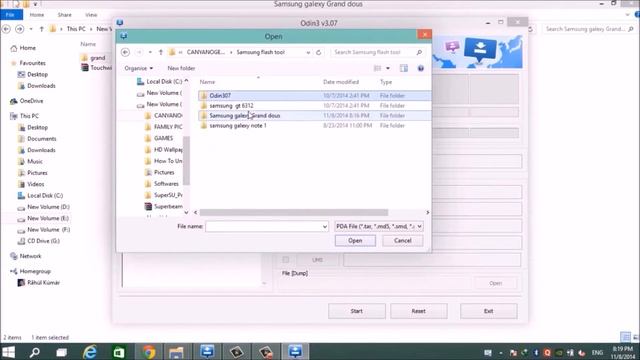
Task: Open PDA File type filter dropdown
Action: [x=379, y=227]
